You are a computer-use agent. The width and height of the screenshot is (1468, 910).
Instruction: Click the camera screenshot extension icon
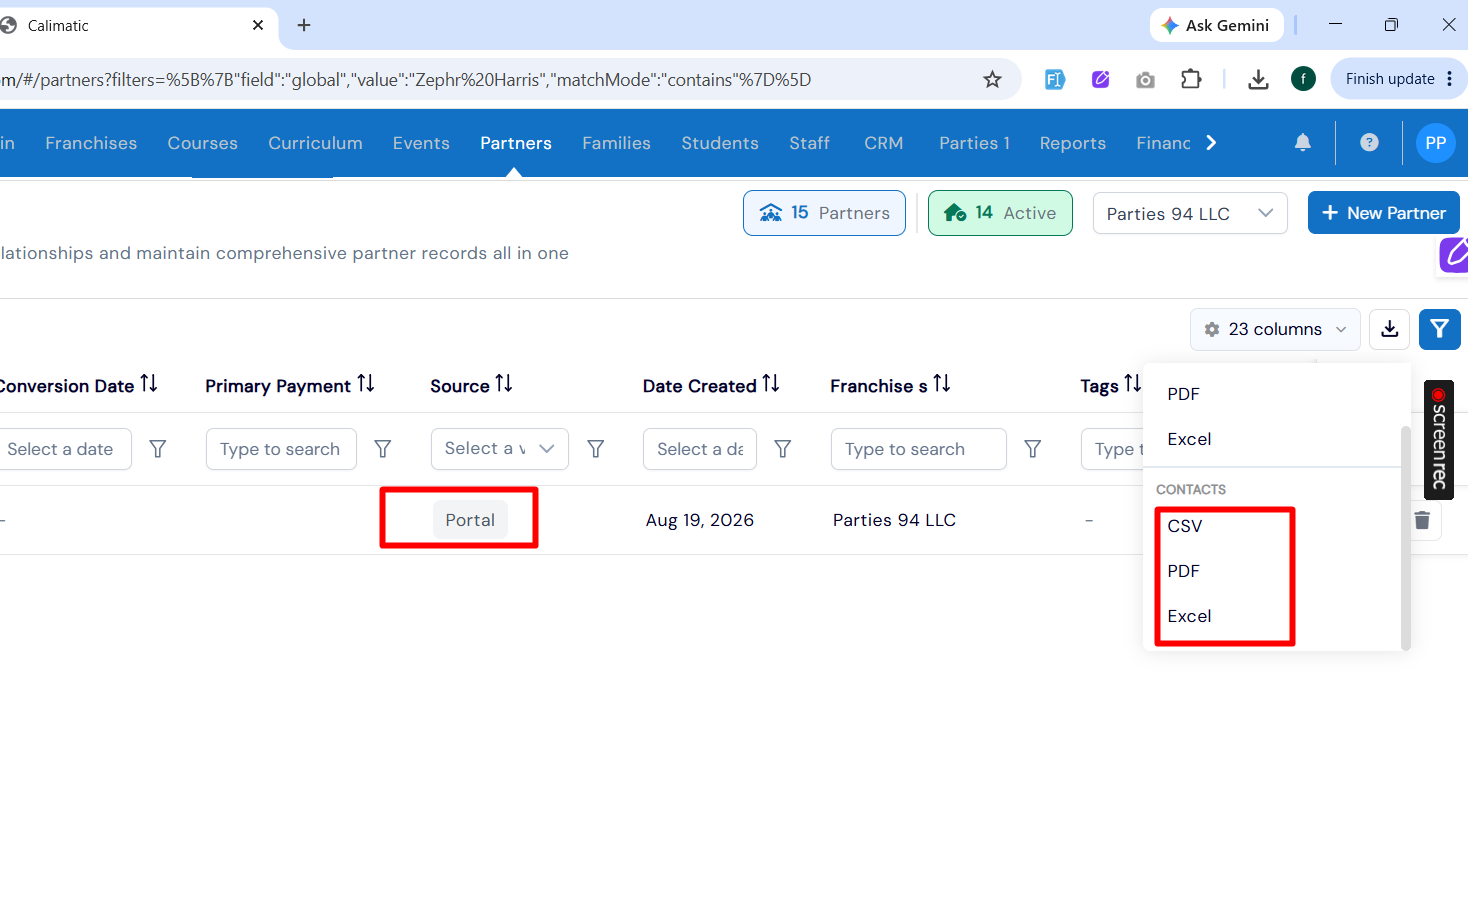[x=1146, y=79]
